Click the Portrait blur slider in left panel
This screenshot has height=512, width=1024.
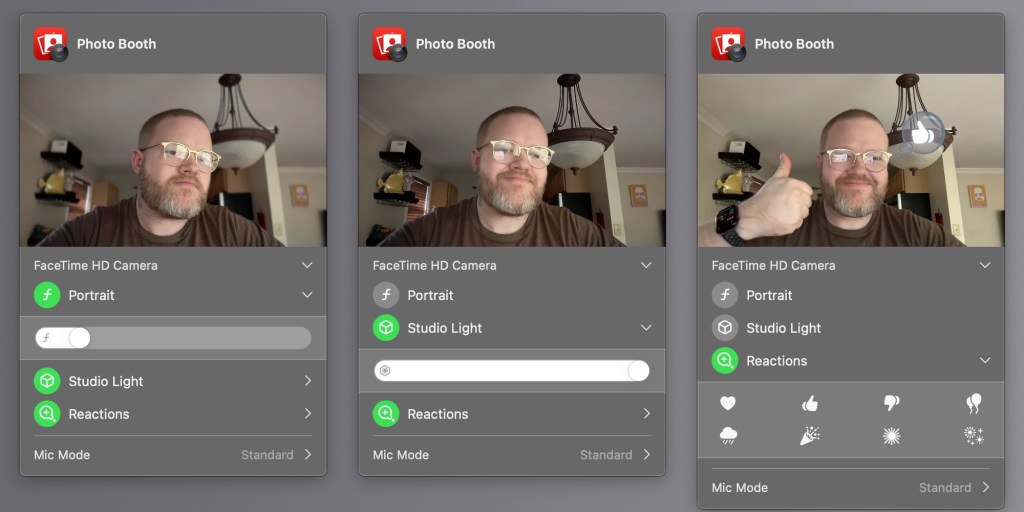coord(172,338)
